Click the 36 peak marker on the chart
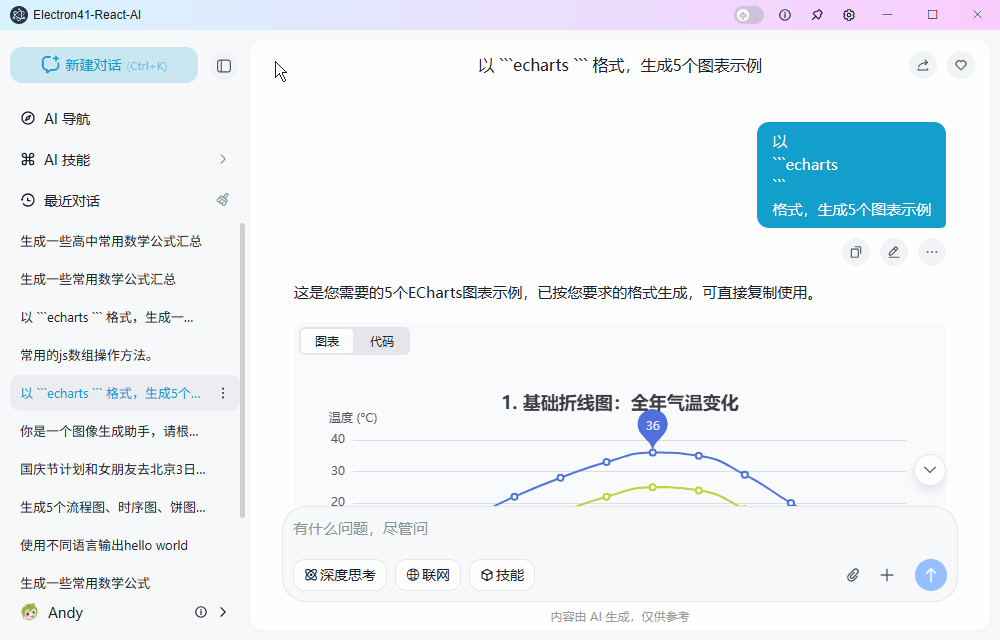Screen dimensions: 1000x640 click(652, 427)
